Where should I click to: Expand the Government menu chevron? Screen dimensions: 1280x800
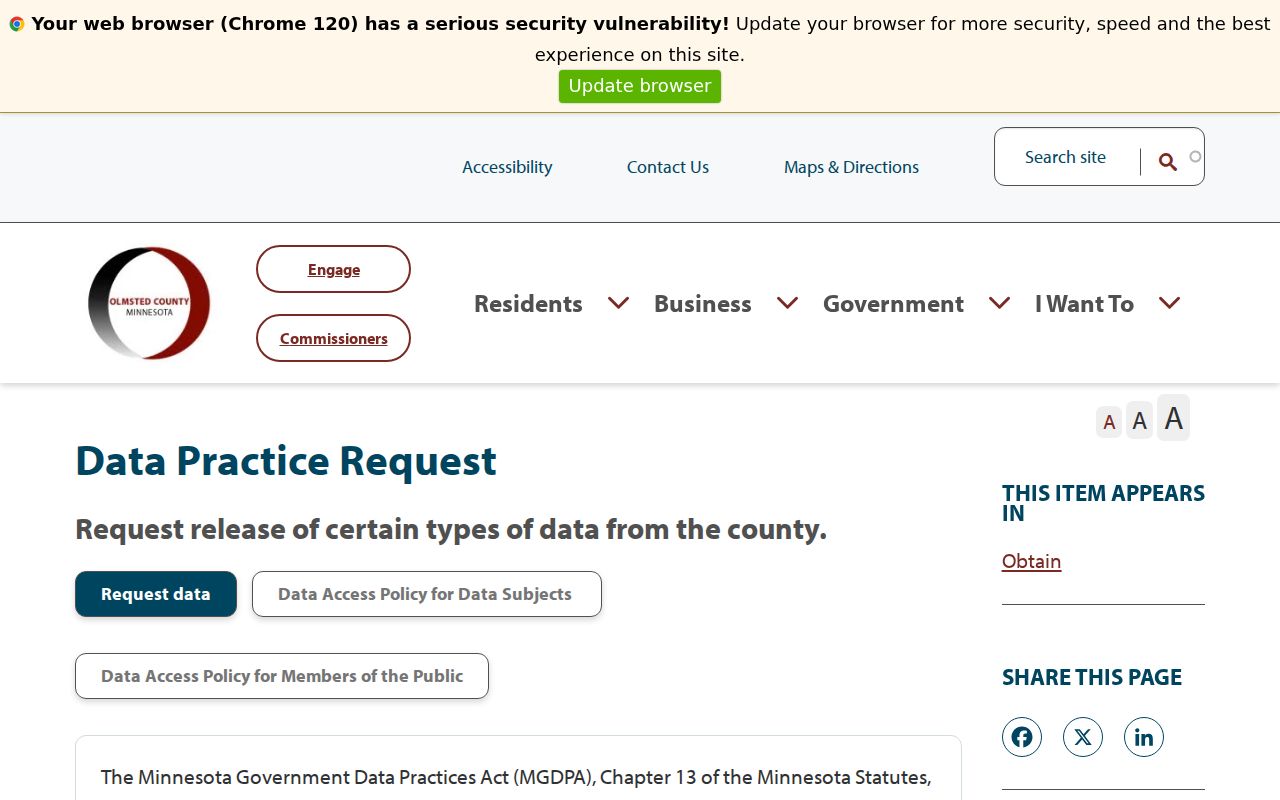click(1000, 303)
